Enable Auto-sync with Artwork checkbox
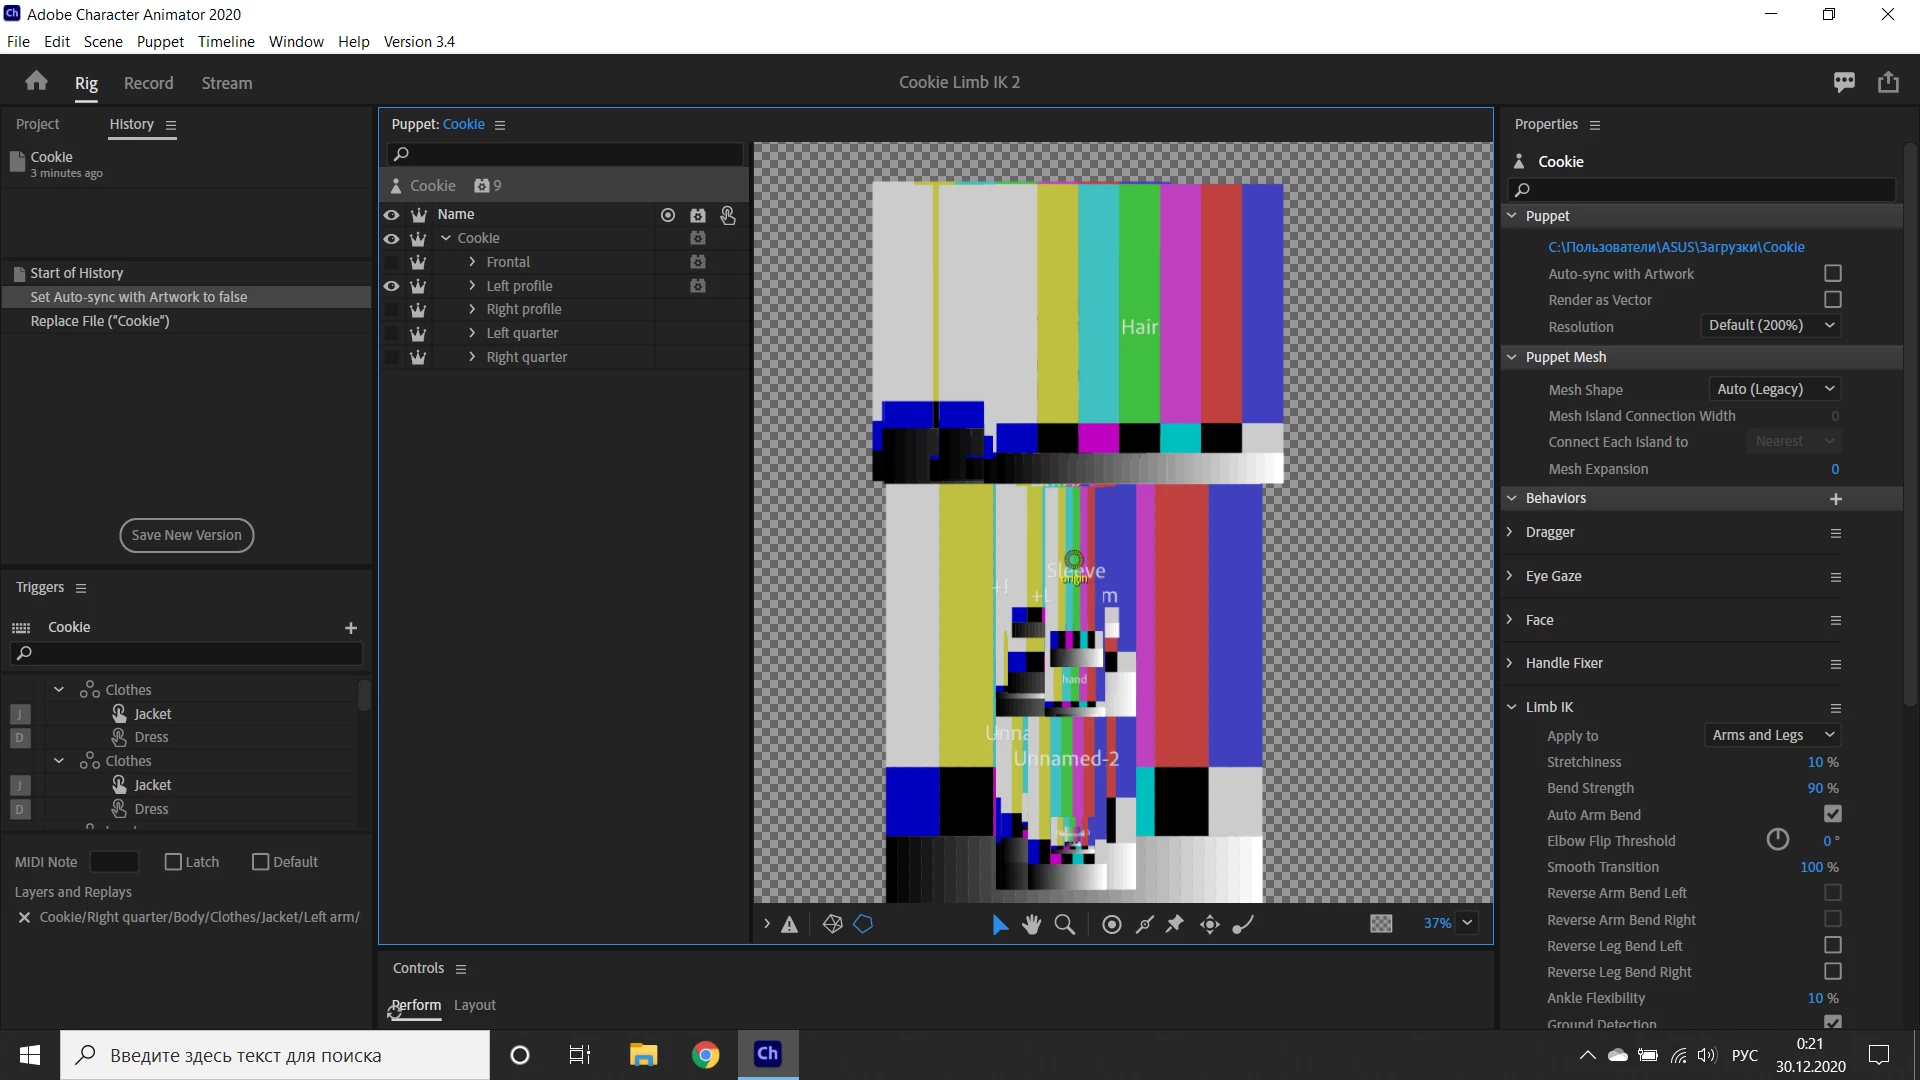 tap(1833, 273)
